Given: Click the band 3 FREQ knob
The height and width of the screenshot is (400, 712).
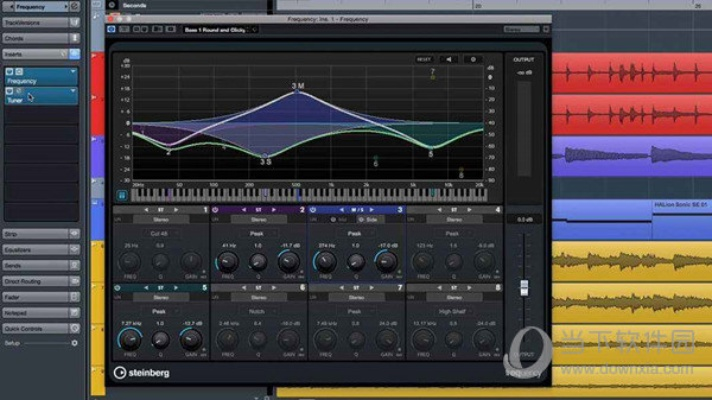Looking at the screenshot, I should click(326, 262).
